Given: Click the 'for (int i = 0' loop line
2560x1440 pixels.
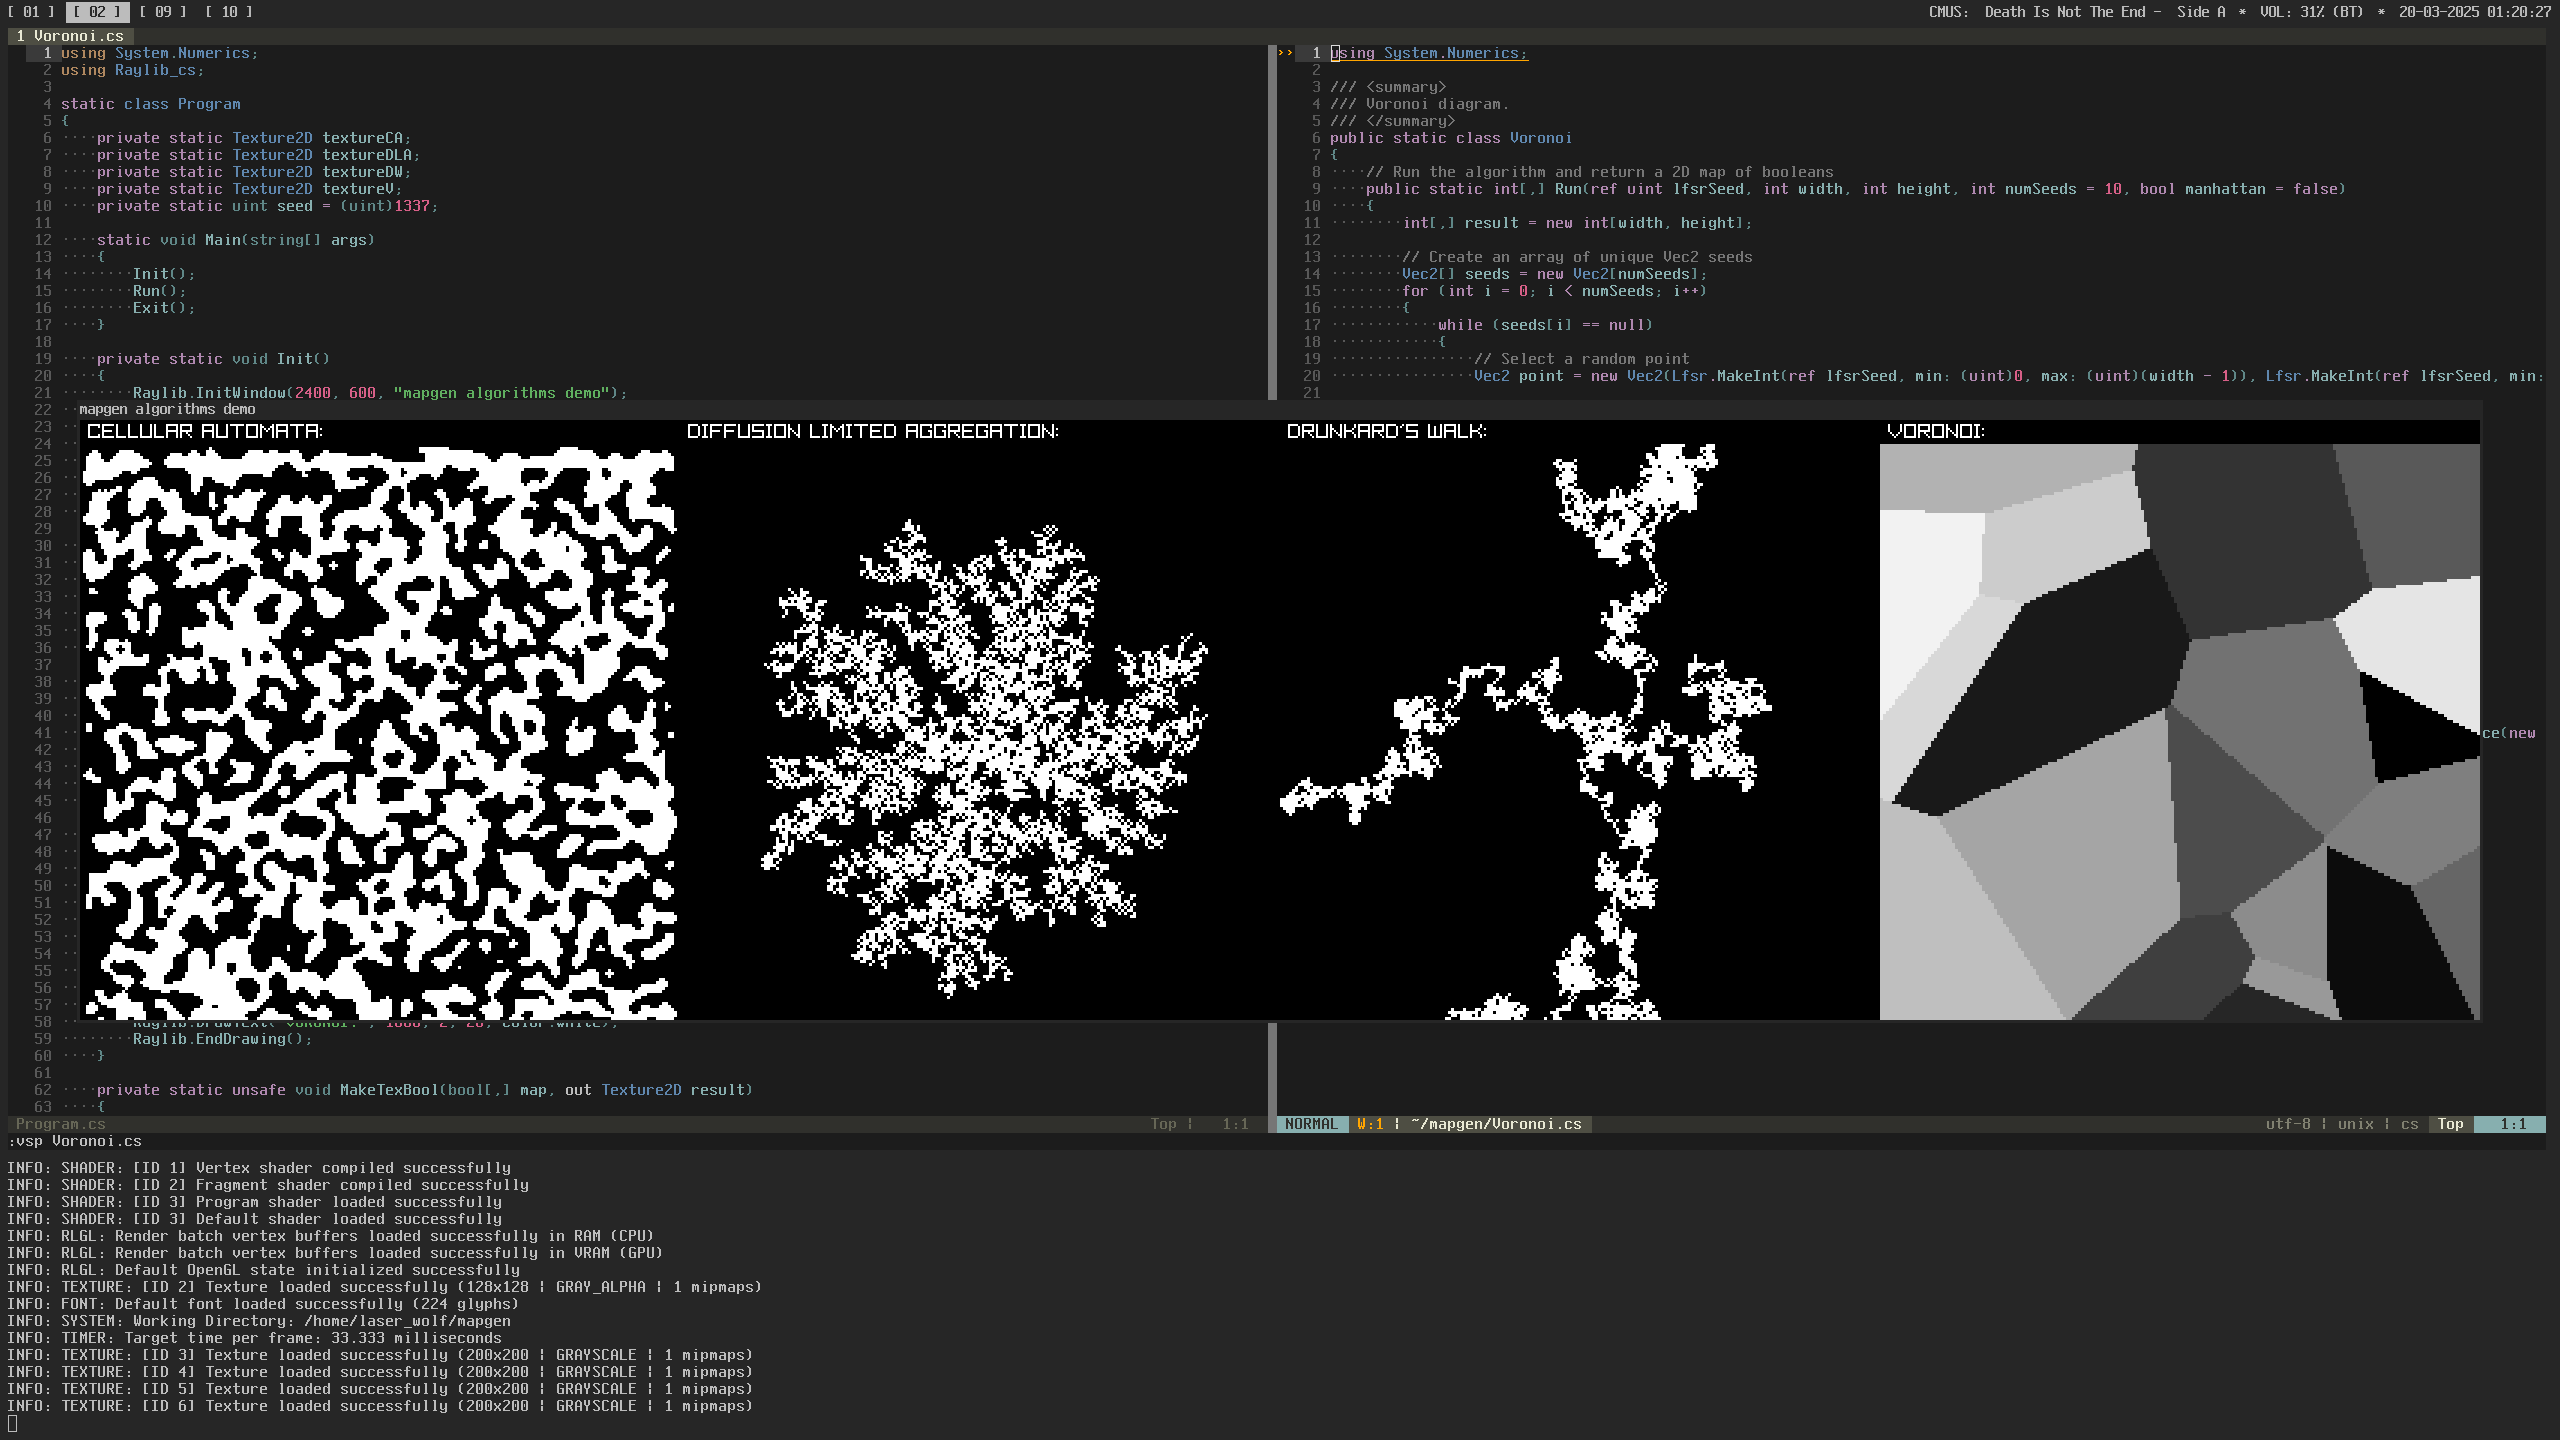Looking at the screenshot, I should (1555, 291).
